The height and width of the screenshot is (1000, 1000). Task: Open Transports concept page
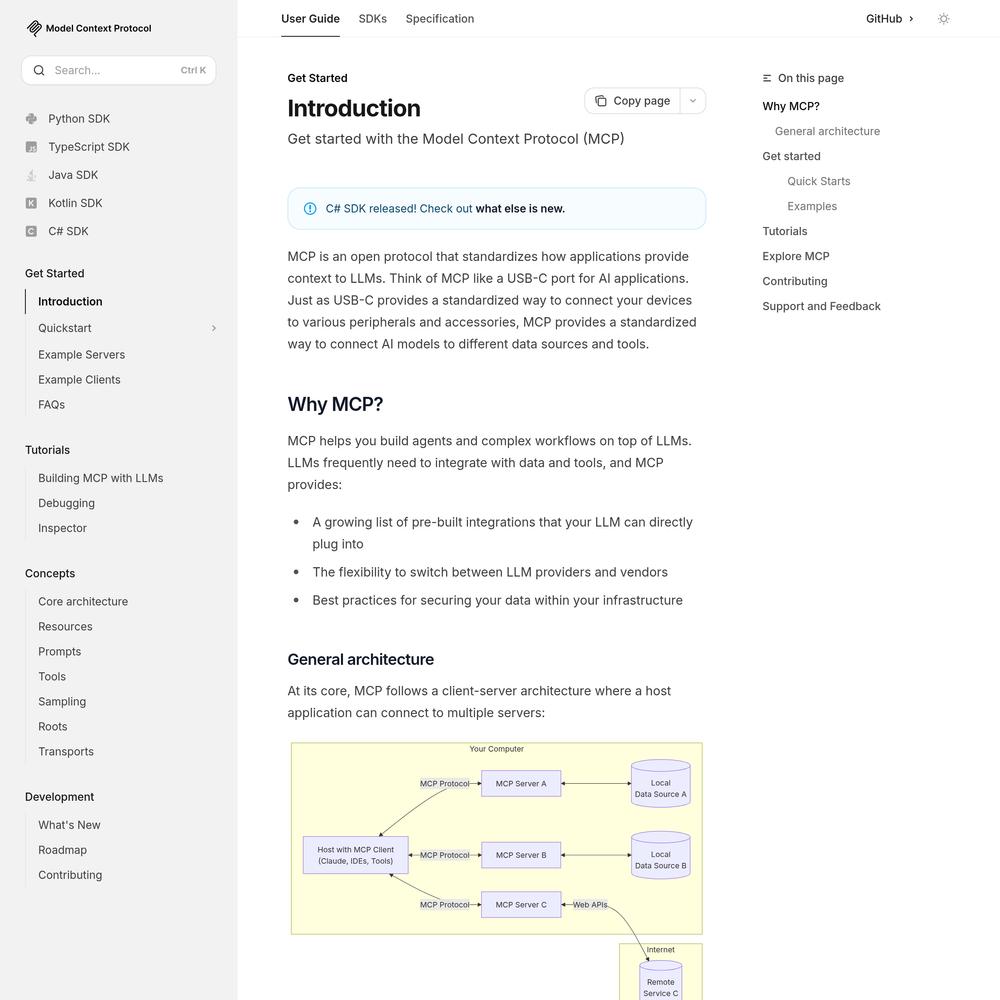(x=66, y=751)
